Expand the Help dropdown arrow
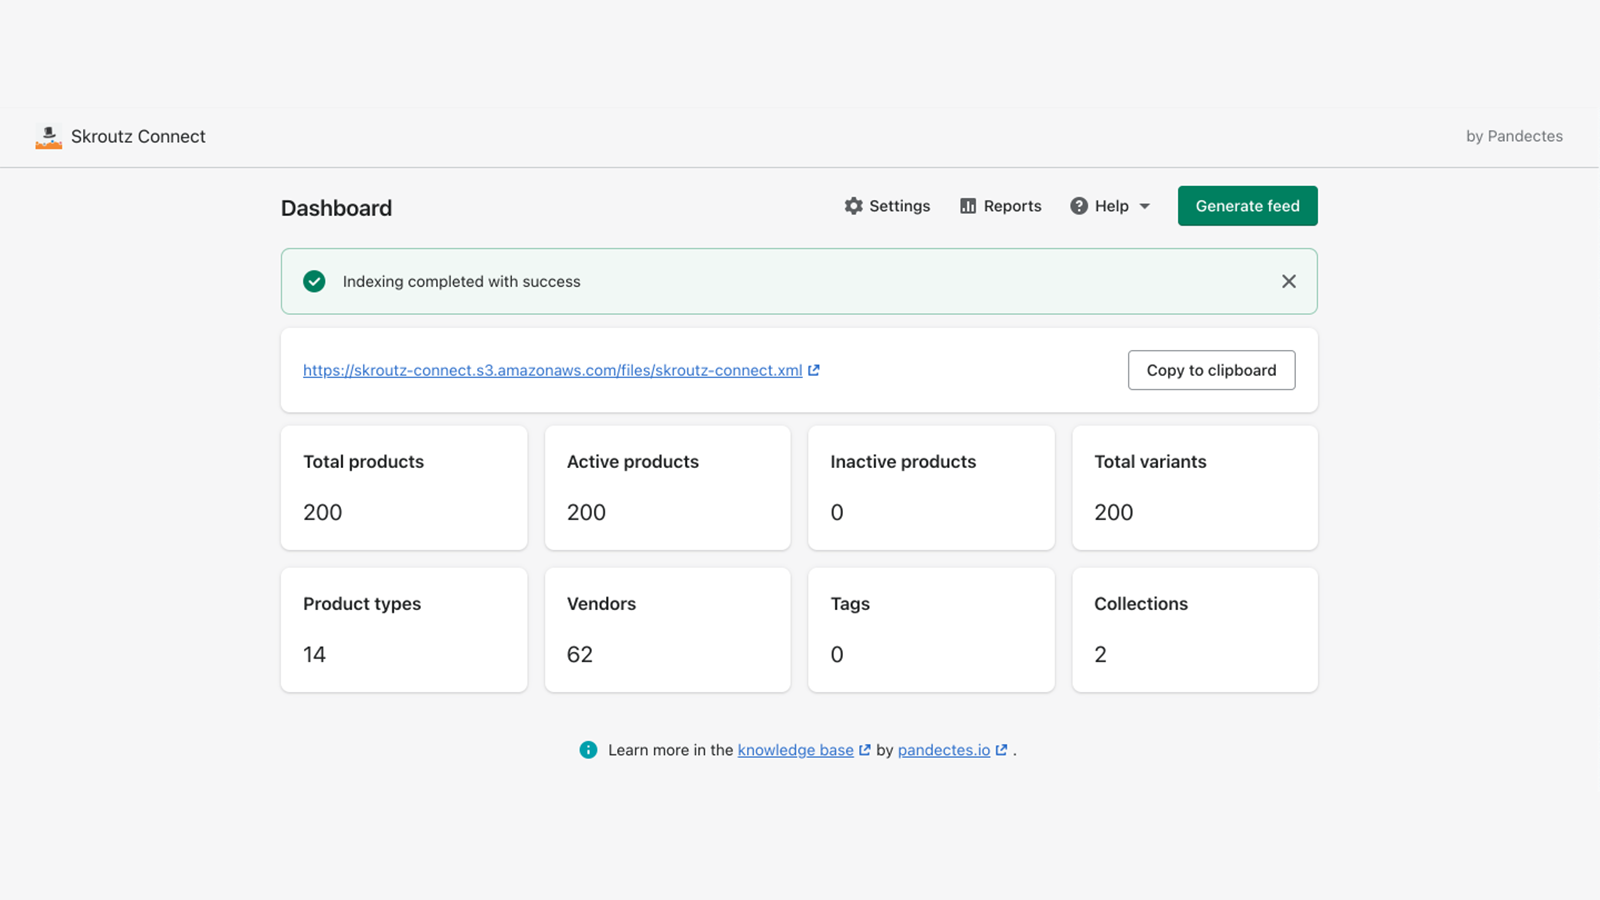This screenshot has width=1600, height=900. (x=1145, y=206)
